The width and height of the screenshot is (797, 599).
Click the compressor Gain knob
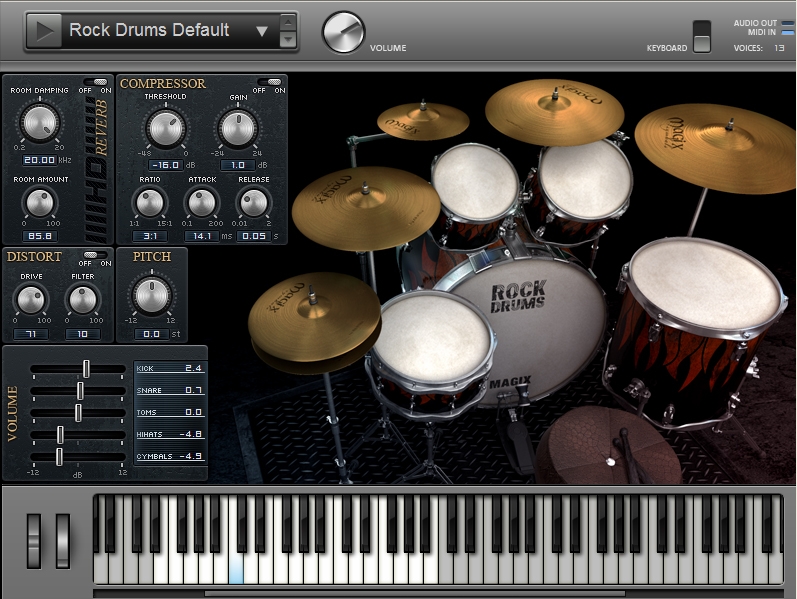(237, 128)
